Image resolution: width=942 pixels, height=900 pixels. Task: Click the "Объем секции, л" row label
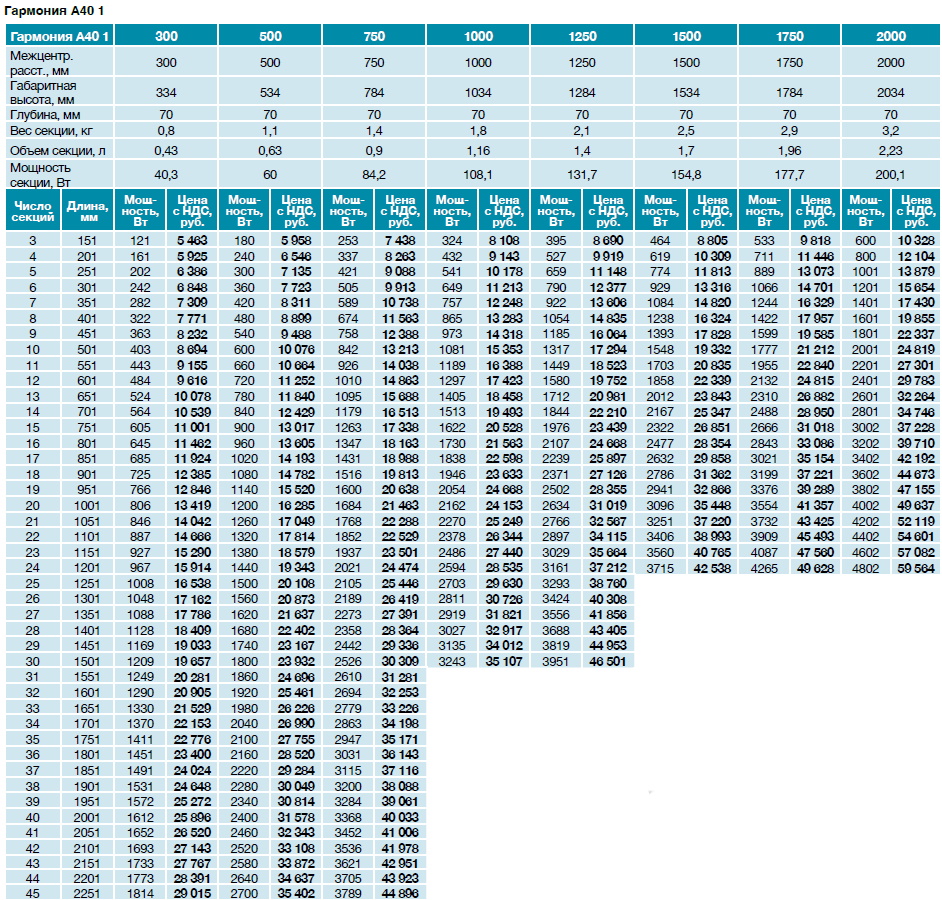point(58,150)
